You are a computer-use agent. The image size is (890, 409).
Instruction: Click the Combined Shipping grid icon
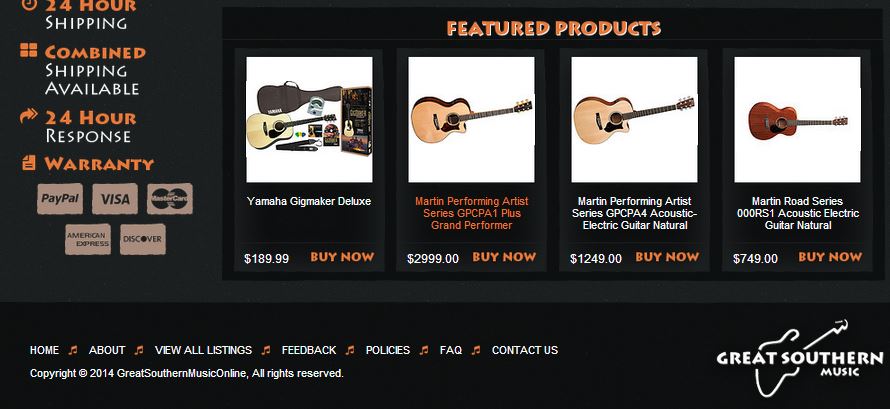point(28,50)
